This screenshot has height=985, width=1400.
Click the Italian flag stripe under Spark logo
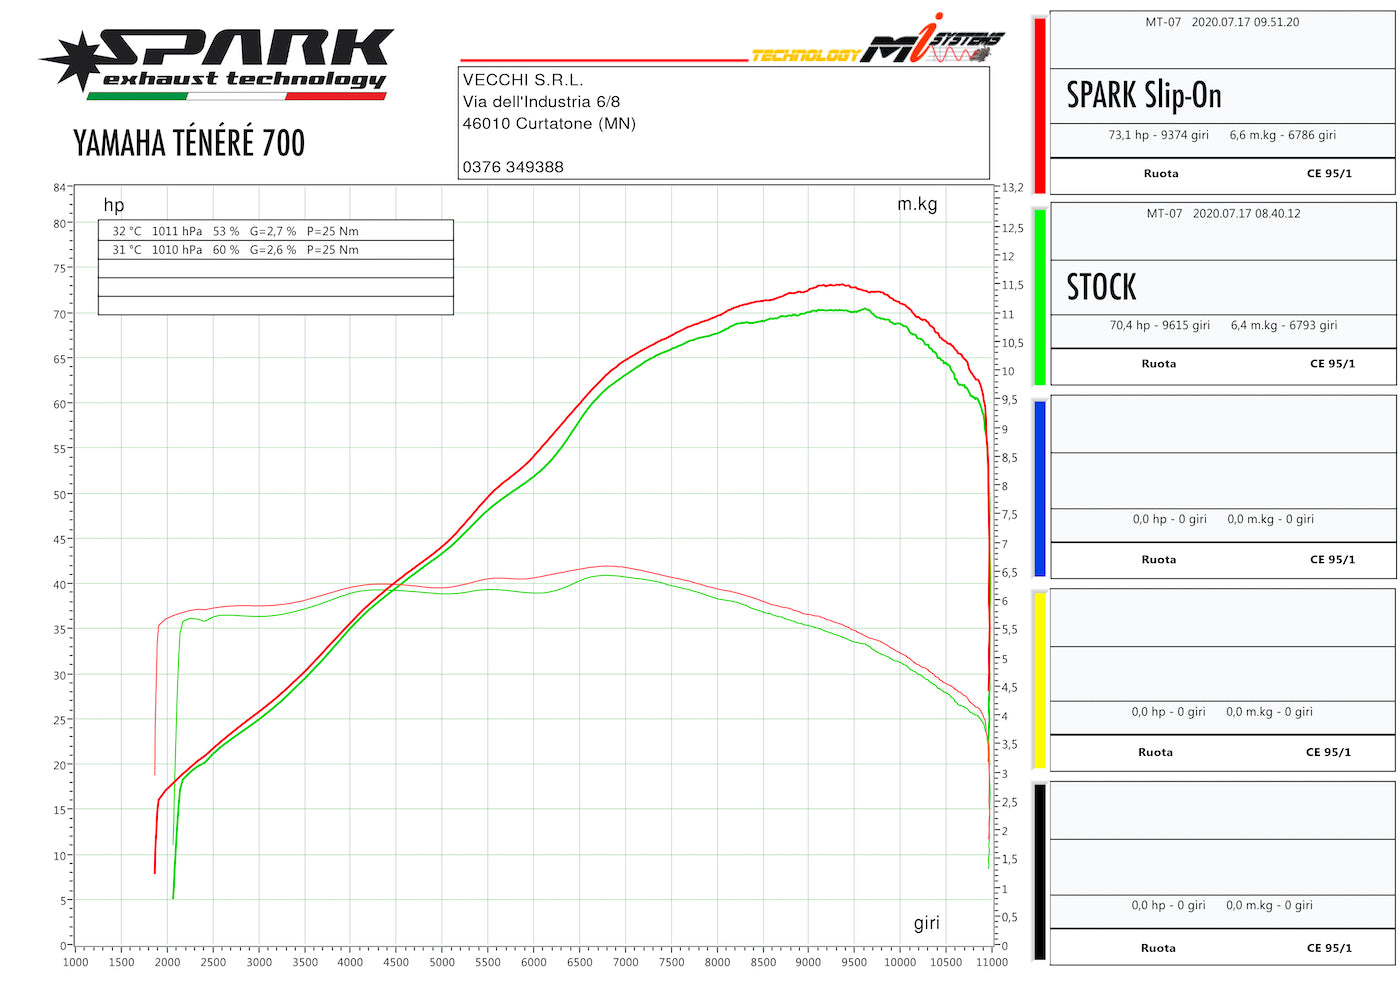pos(240,97)
